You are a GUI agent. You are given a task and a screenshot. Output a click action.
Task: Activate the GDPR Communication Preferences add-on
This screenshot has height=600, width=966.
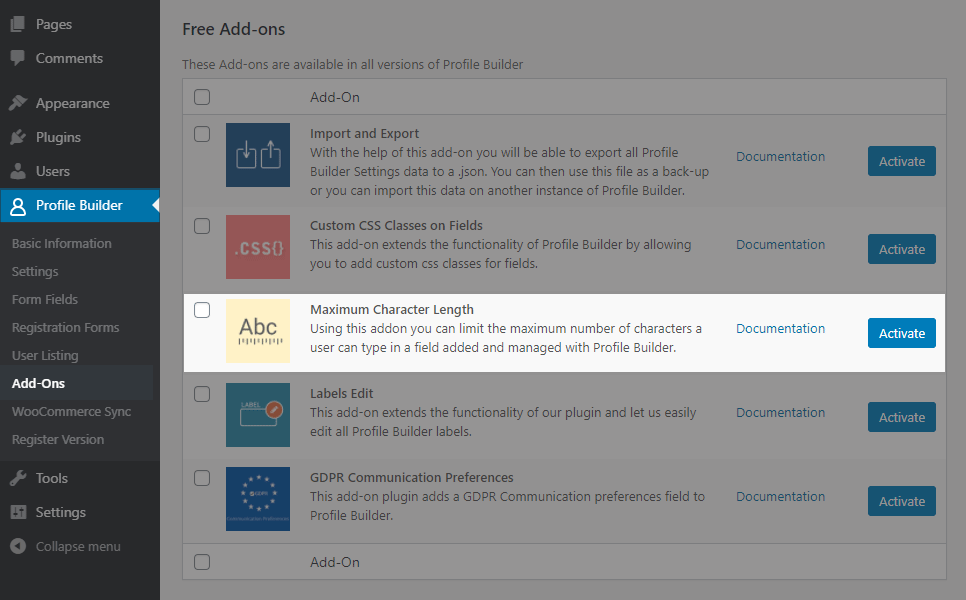click(901, 501)
